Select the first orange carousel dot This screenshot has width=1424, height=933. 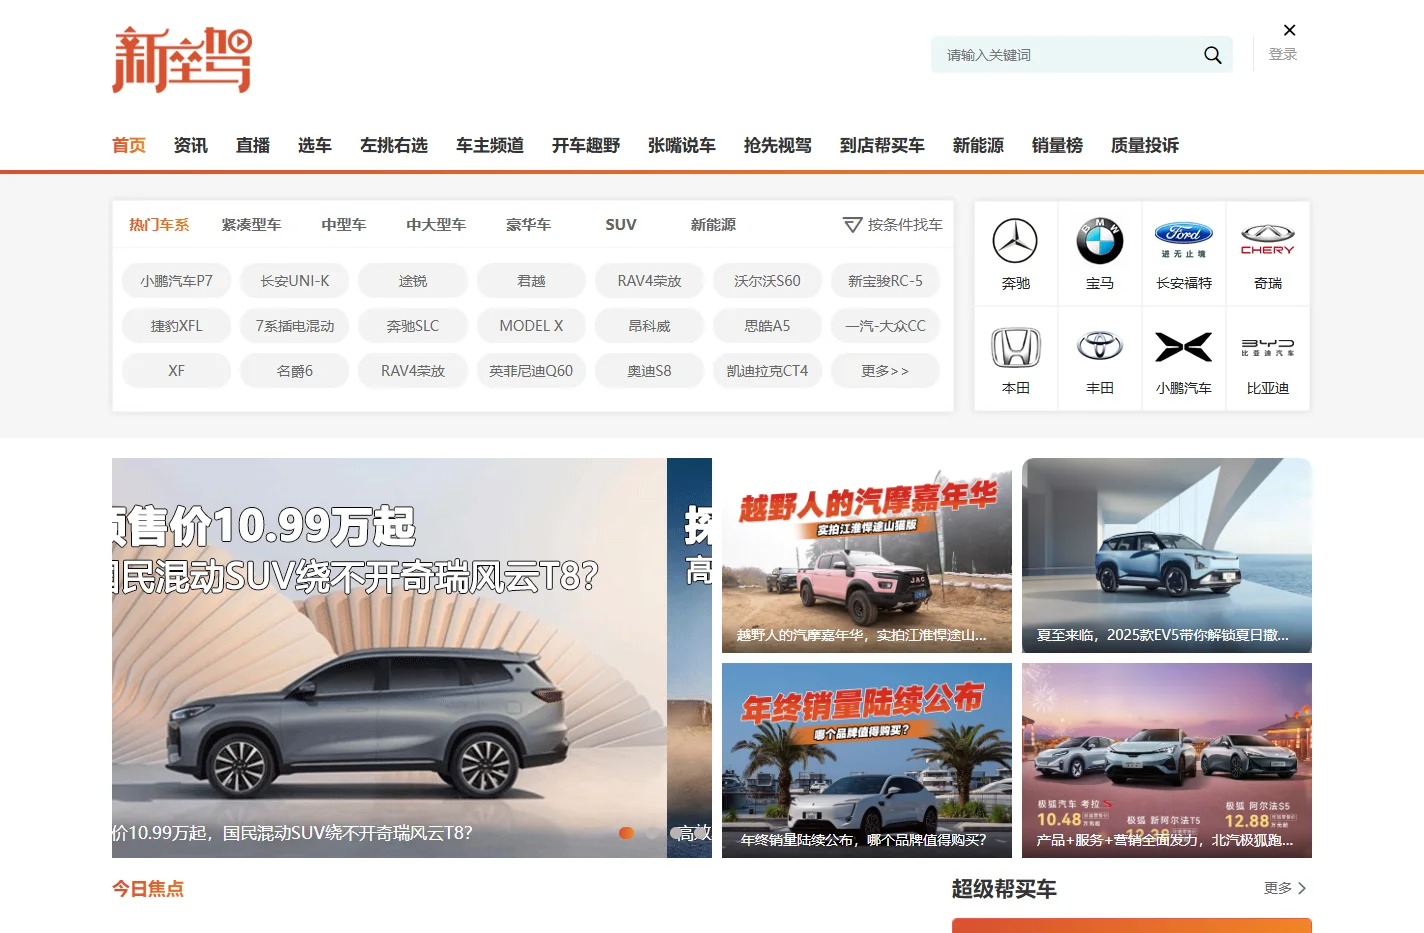point(627,833)
